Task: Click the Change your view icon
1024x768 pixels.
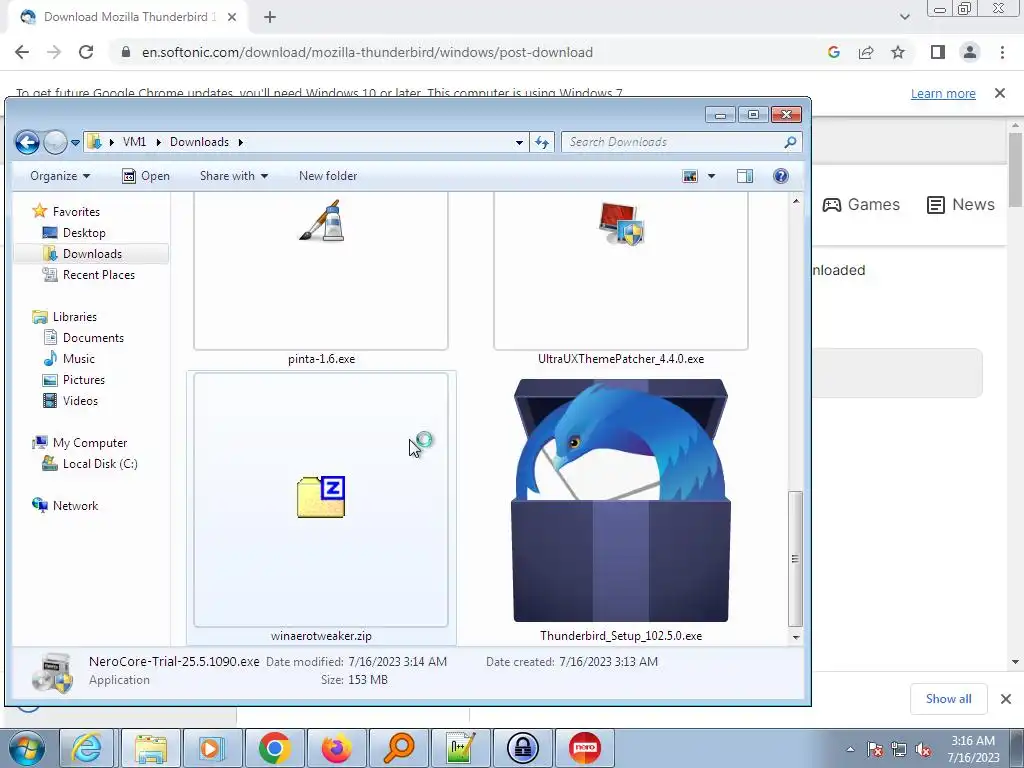Action: [x=690, y=176]
